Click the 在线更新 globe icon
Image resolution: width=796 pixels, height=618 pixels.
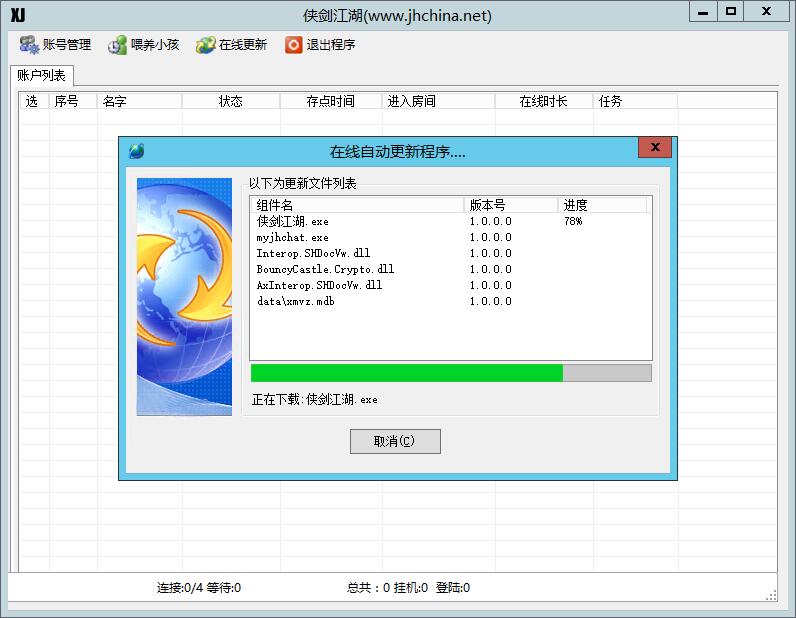206,45
